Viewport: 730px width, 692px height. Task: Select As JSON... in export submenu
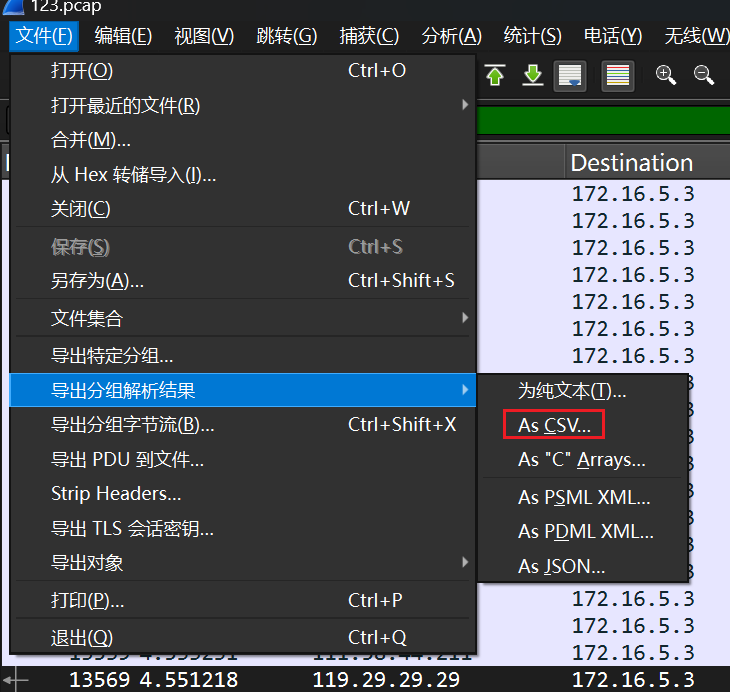click(561, 567)
